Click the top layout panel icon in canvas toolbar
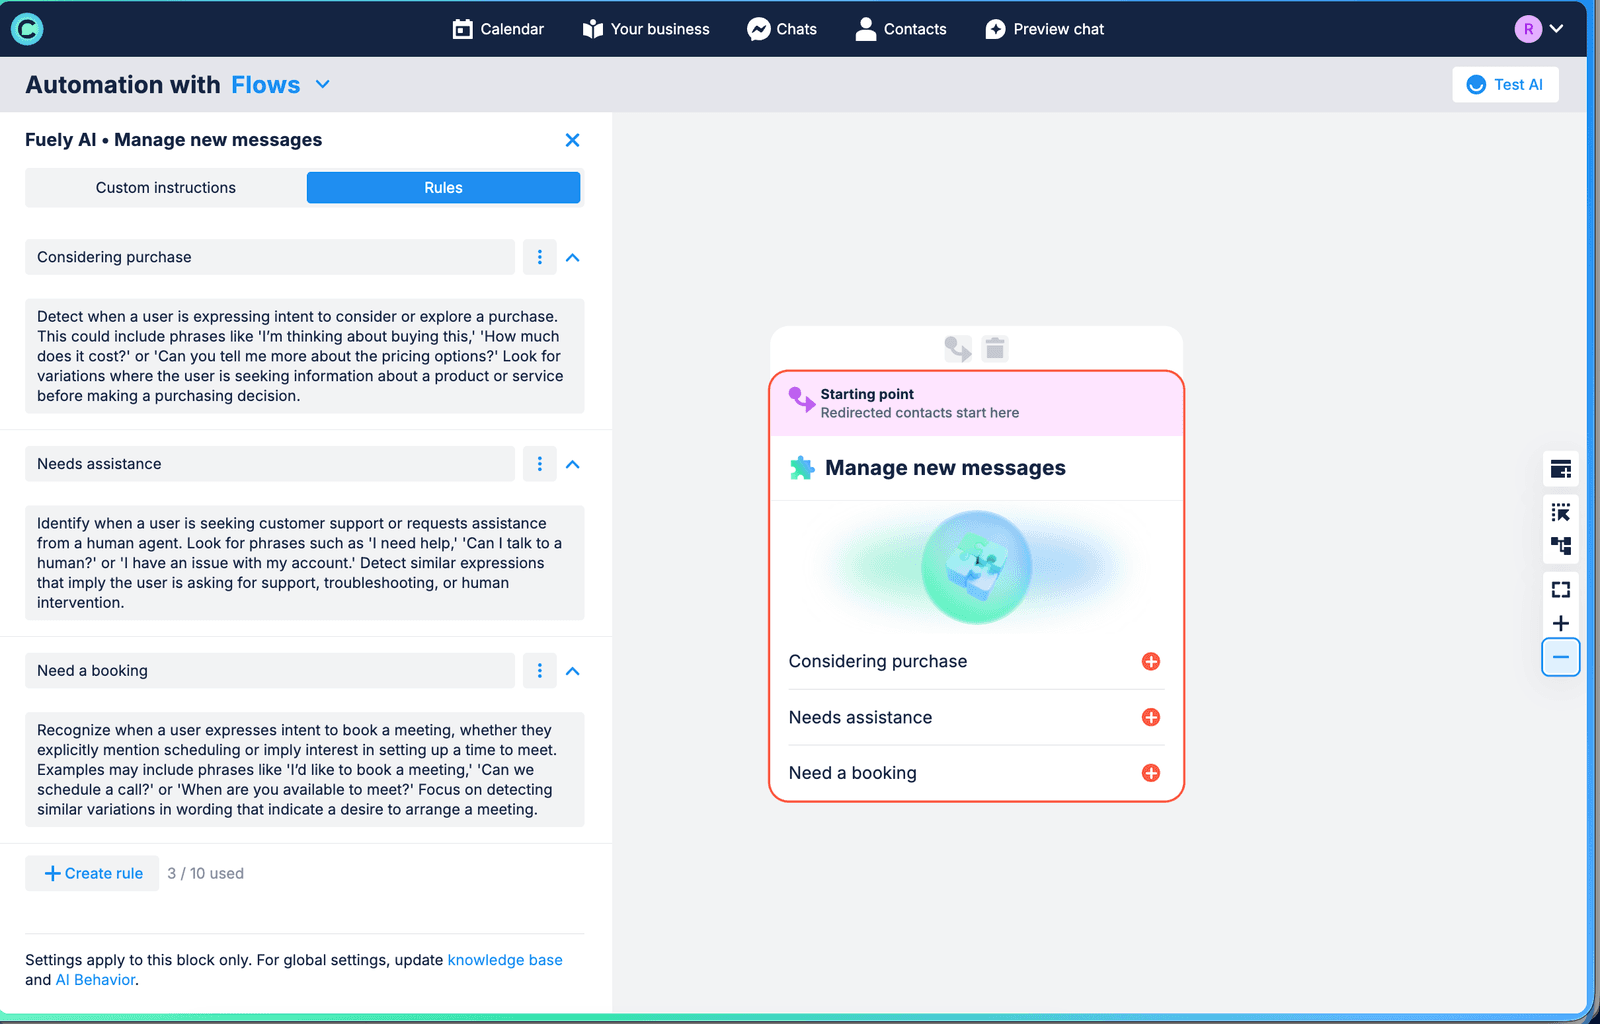Viewport: 1600px width, 1024px height. 1561,469
